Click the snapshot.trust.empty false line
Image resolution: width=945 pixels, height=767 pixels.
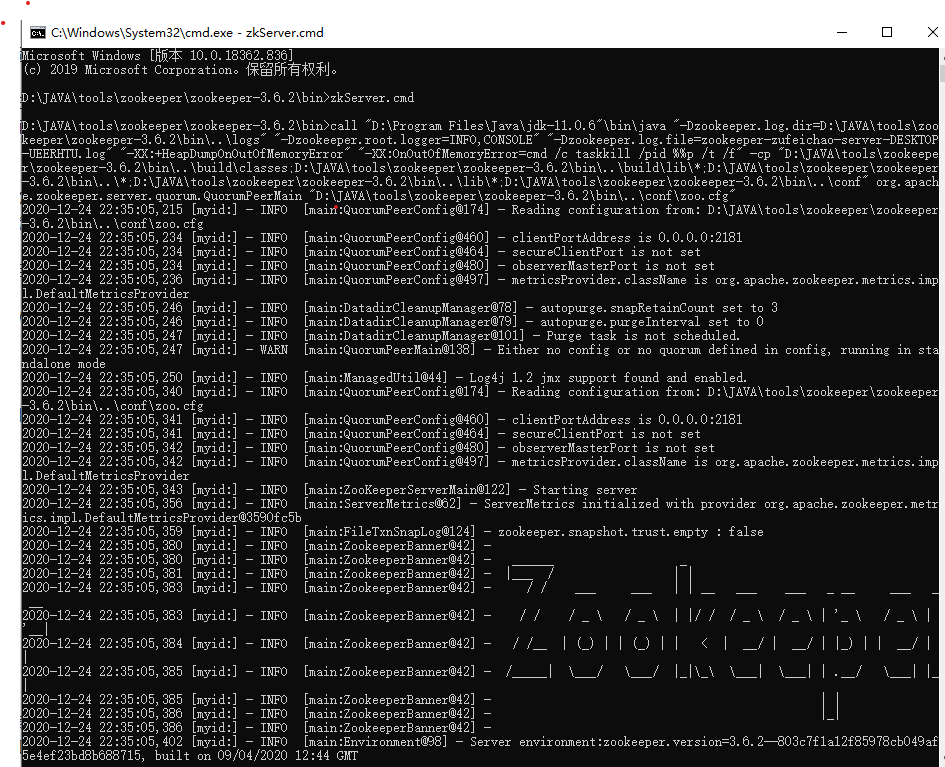pyautogui.click(x=500, y=531)
